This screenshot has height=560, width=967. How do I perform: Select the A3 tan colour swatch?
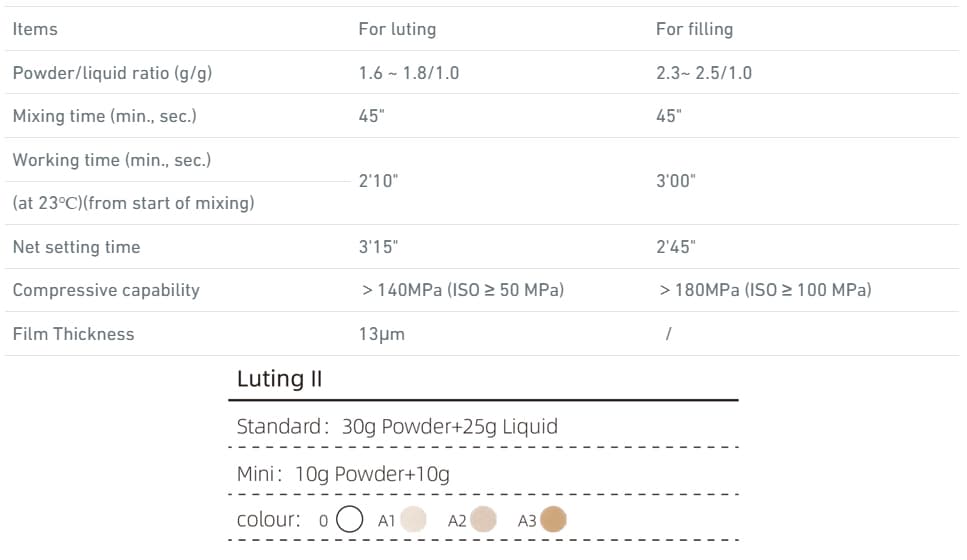click(x=553, y=519)
